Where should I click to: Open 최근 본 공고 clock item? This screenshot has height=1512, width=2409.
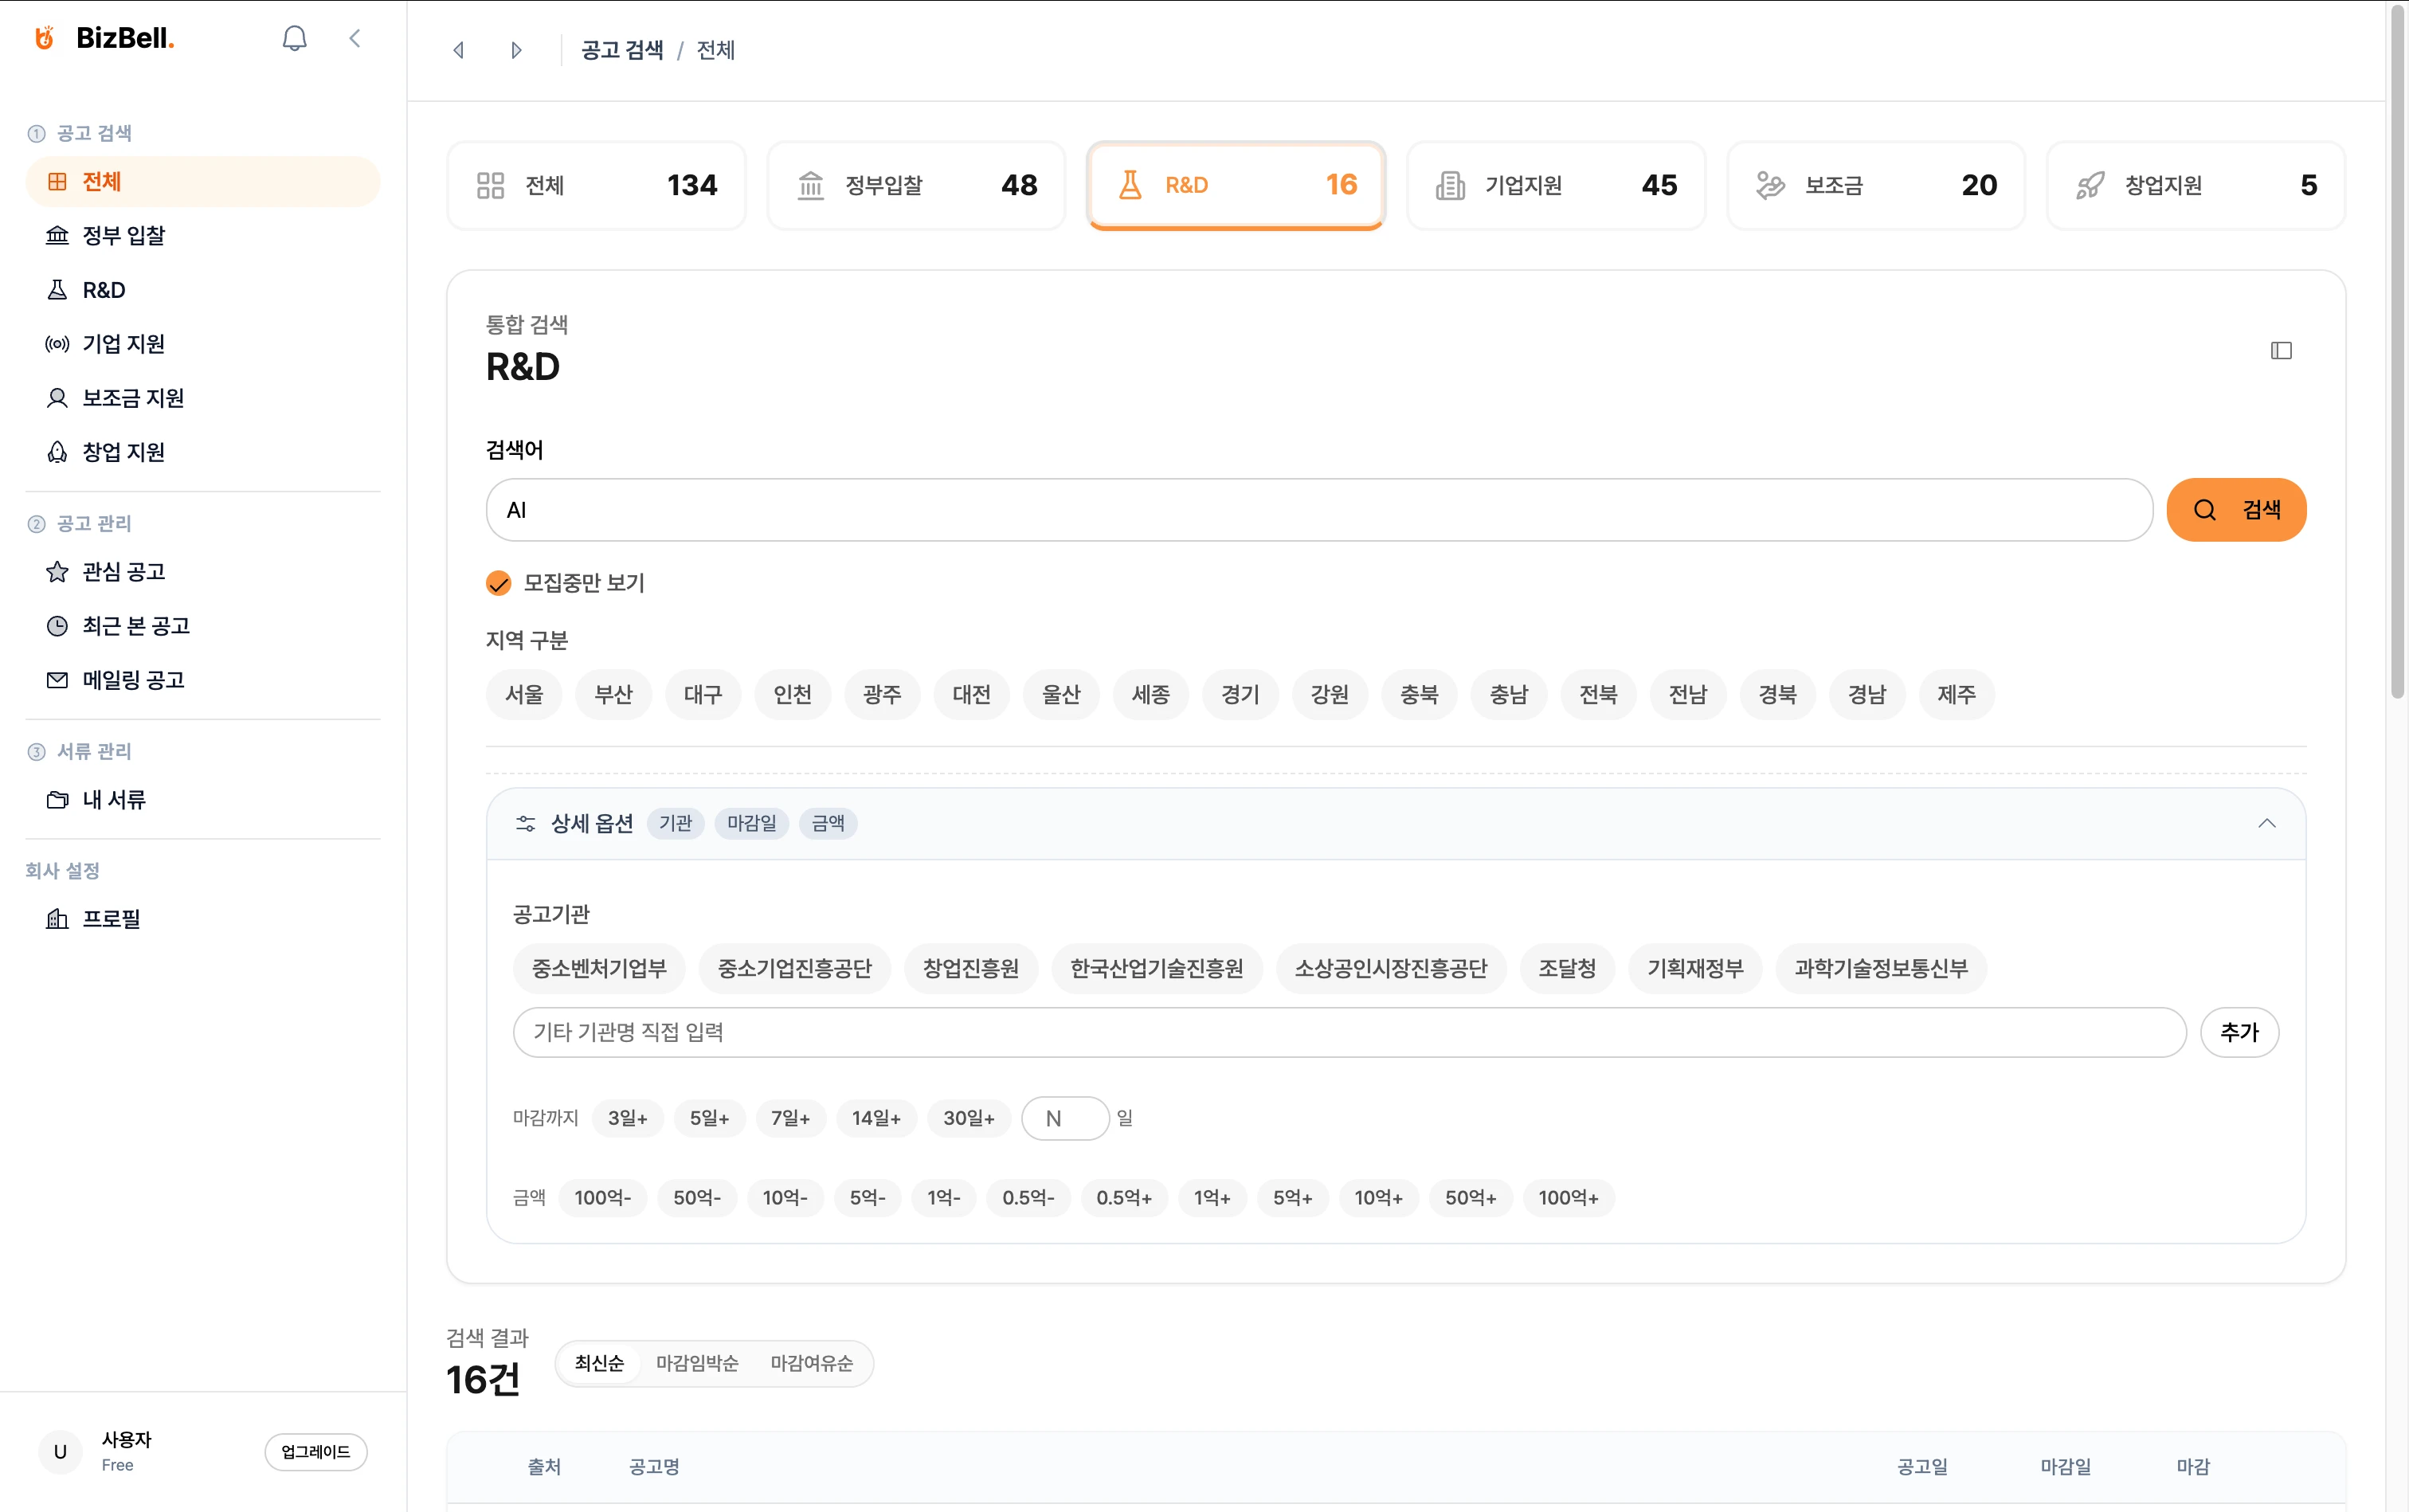click(135, 626)
